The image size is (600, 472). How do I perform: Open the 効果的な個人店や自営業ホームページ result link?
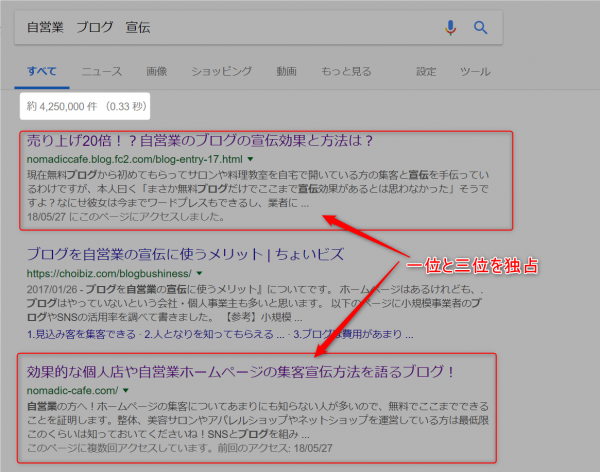pyautogui.click(x=240, y=371)
